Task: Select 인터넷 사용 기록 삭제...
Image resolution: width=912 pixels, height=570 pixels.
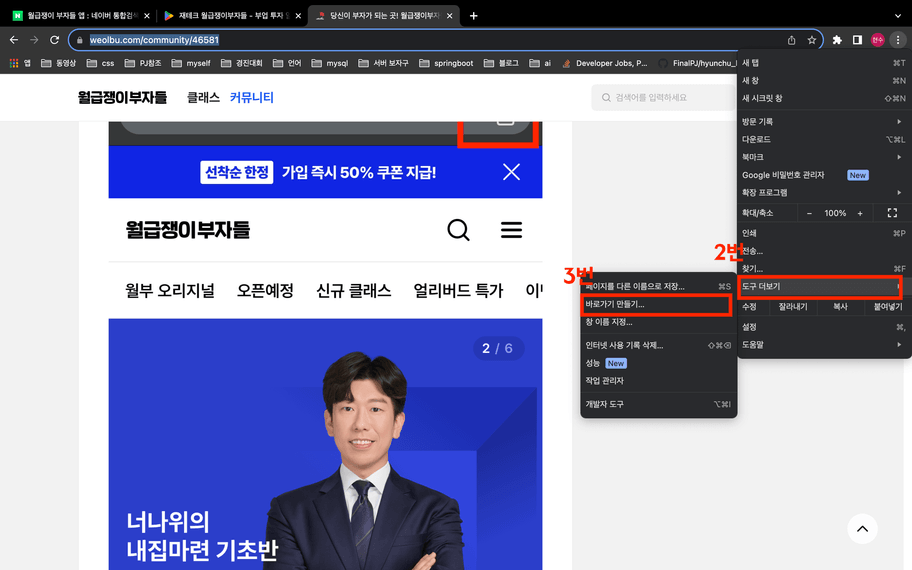Action: [x=658, y=345]
